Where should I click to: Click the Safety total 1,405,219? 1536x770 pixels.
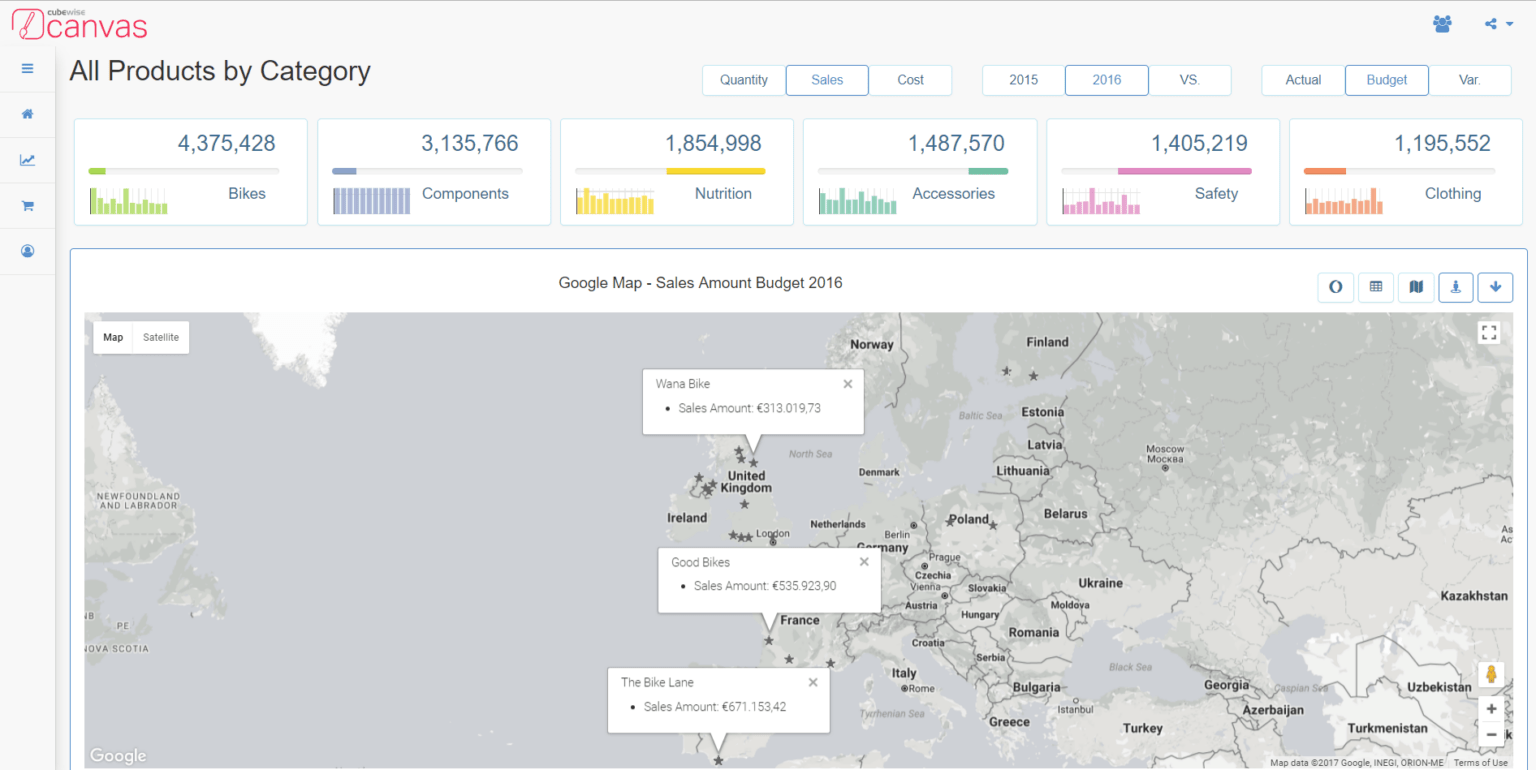(1199, 143)
